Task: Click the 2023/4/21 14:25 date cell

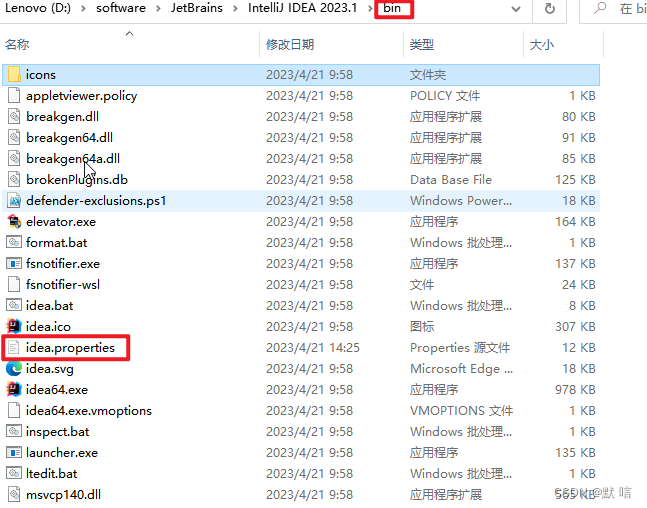Action: click(313, 348)
